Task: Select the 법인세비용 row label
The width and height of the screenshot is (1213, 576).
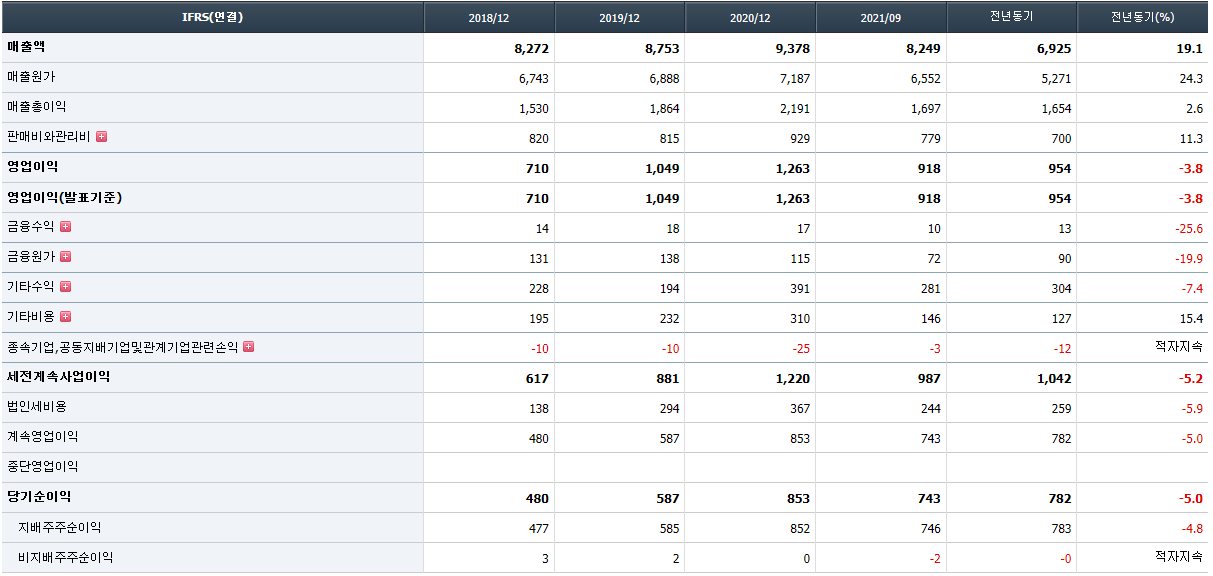Action: [x=37, y=407]
